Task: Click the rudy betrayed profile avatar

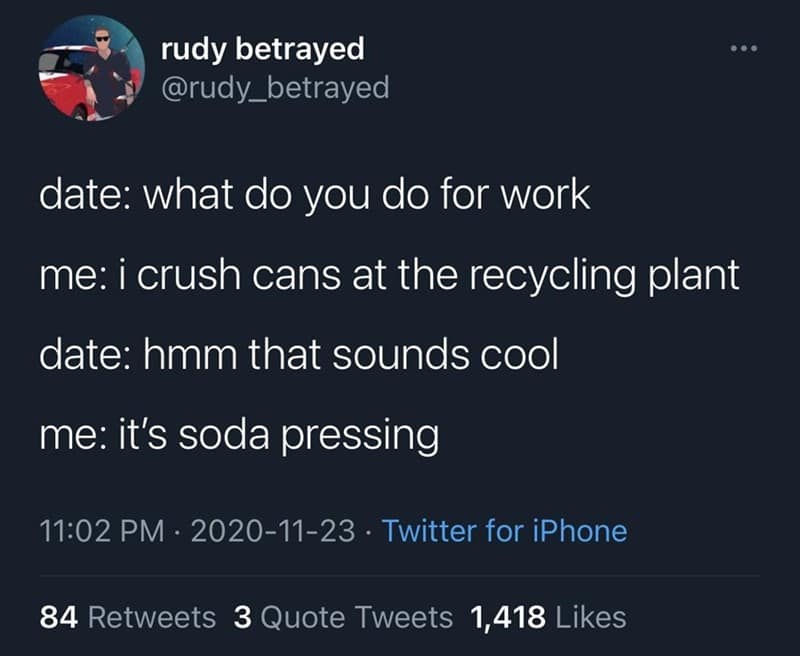Action: 89,67
